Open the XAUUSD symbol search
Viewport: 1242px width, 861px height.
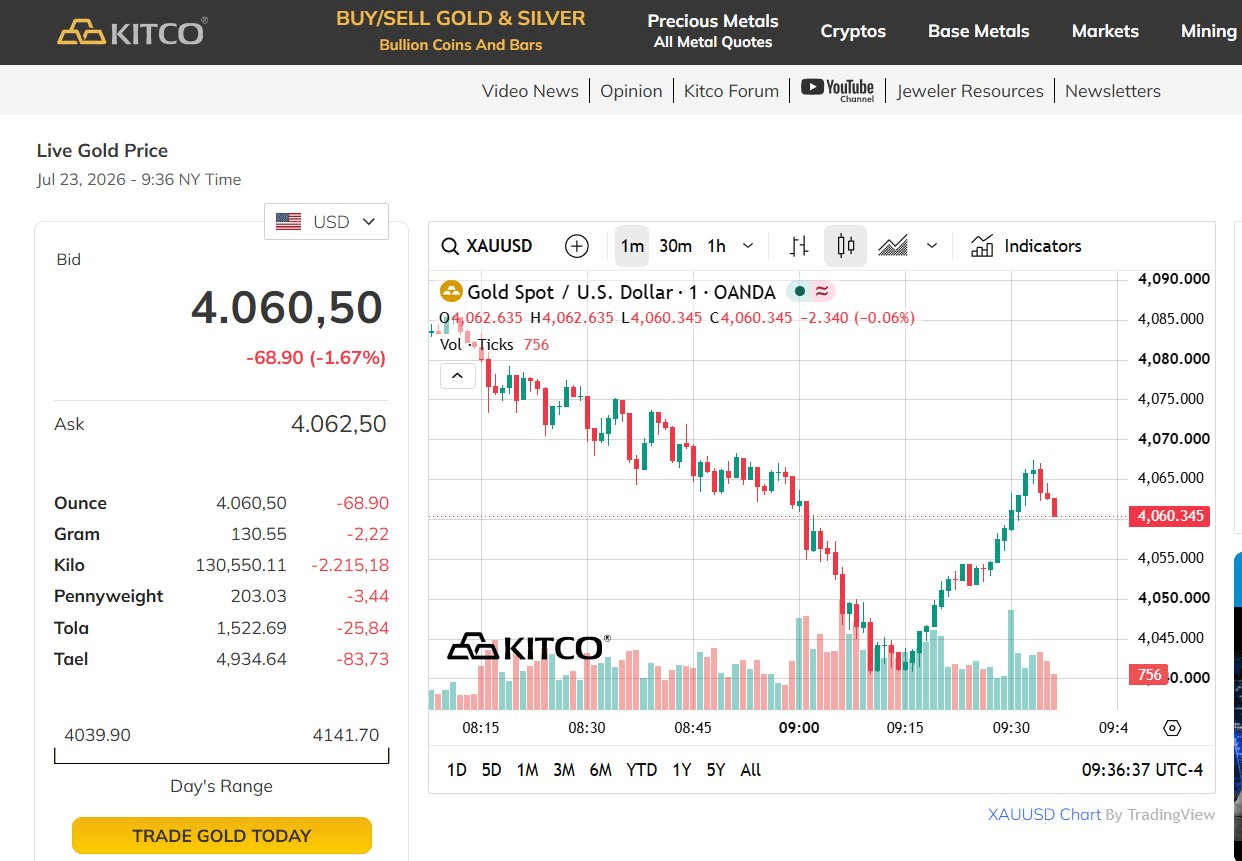coord(488,246)
